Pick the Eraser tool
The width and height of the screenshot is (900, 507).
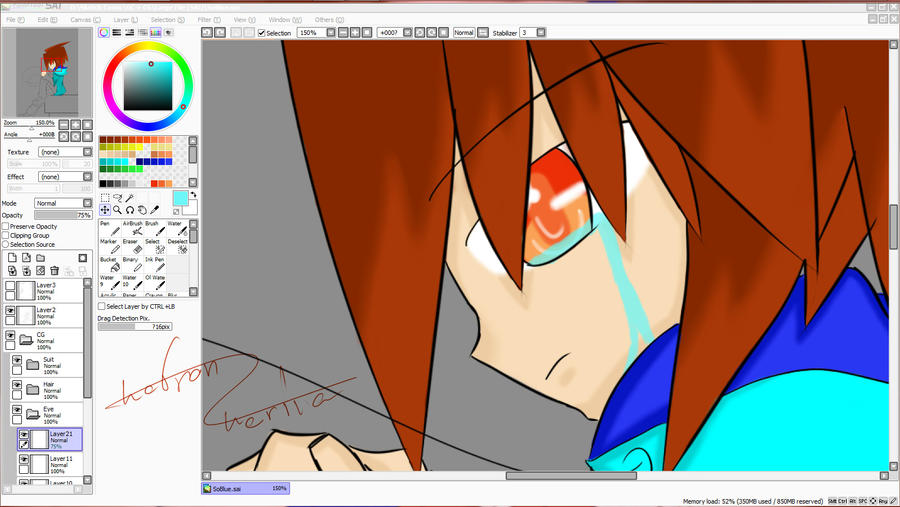click(x=133, y=246)
